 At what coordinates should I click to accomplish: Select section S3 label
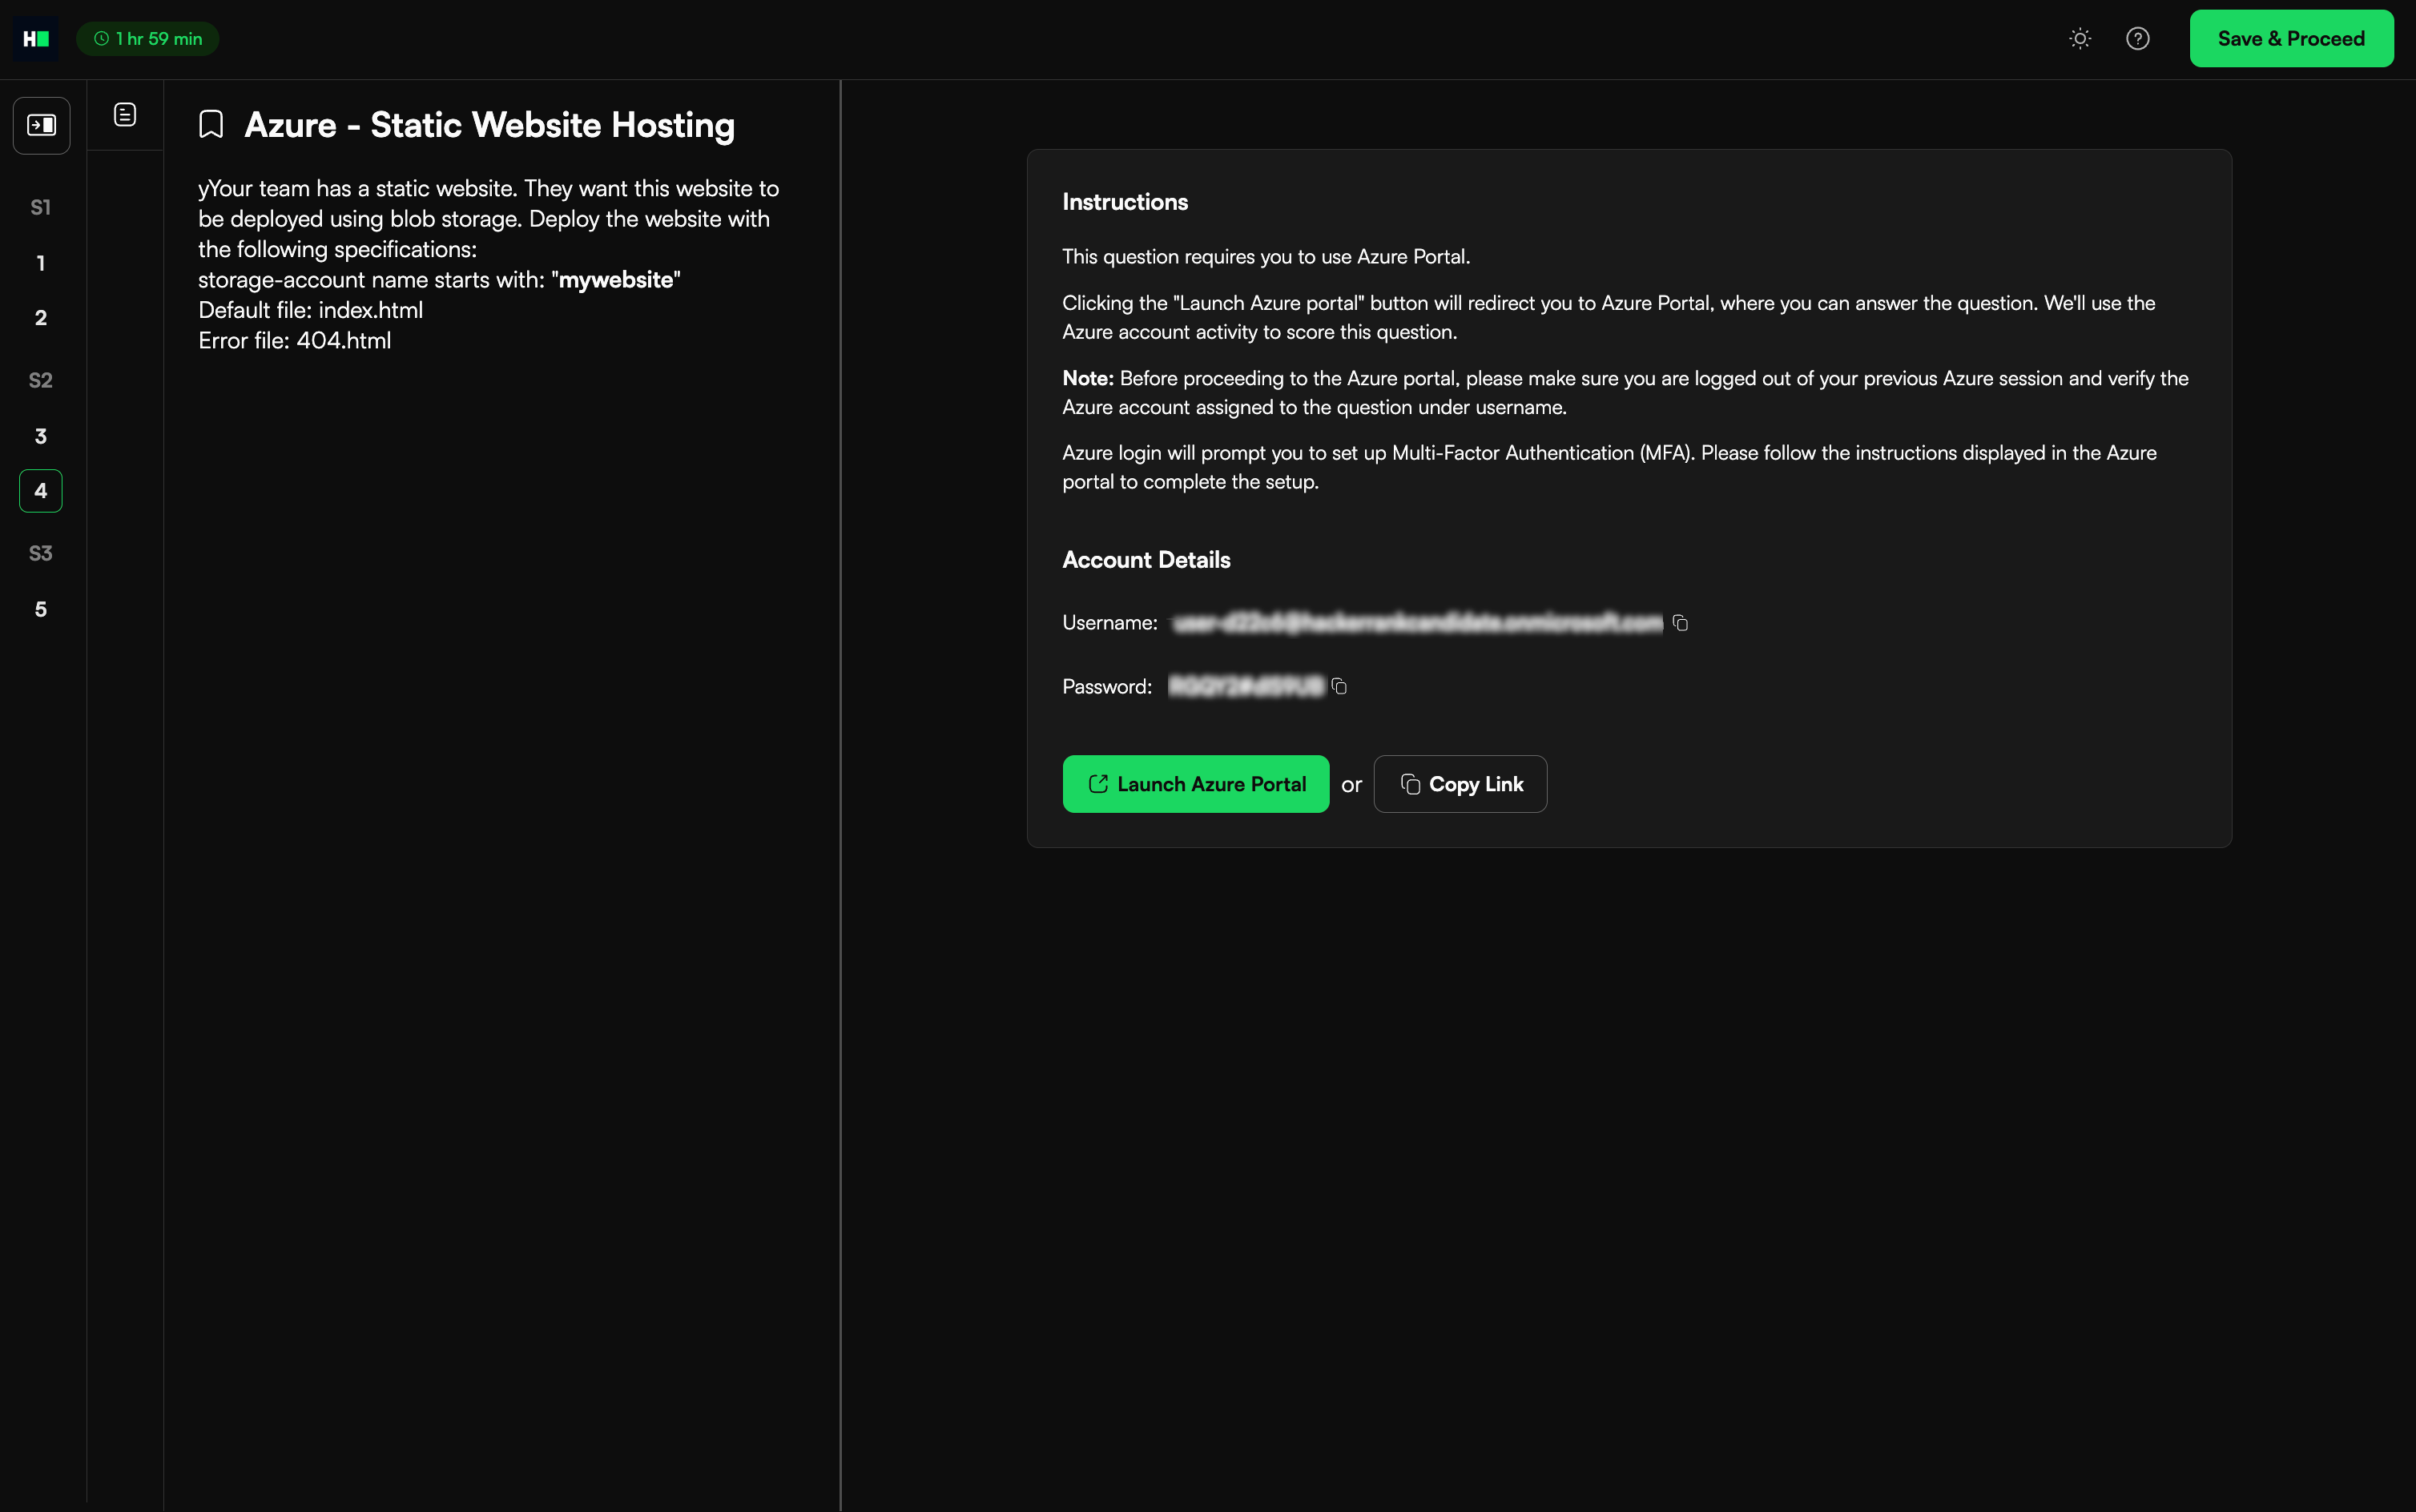coord(41,553)
